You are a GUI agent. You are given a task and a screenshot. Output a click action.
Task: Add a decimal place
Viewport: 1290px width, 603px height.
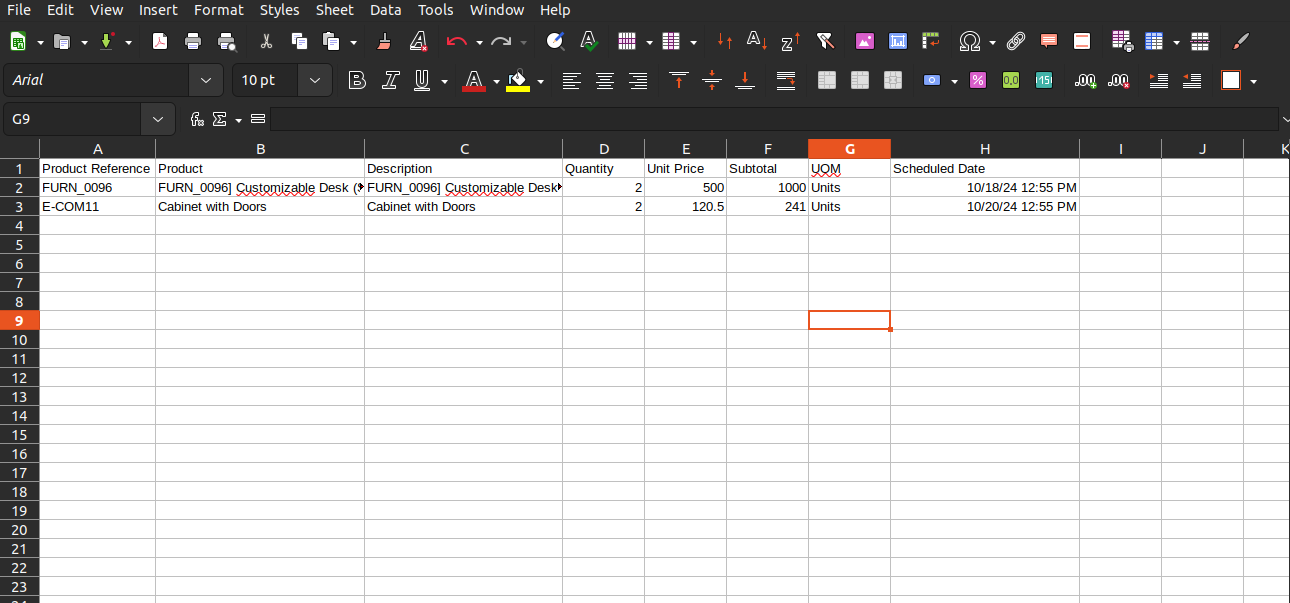(x=1085, y=80)
